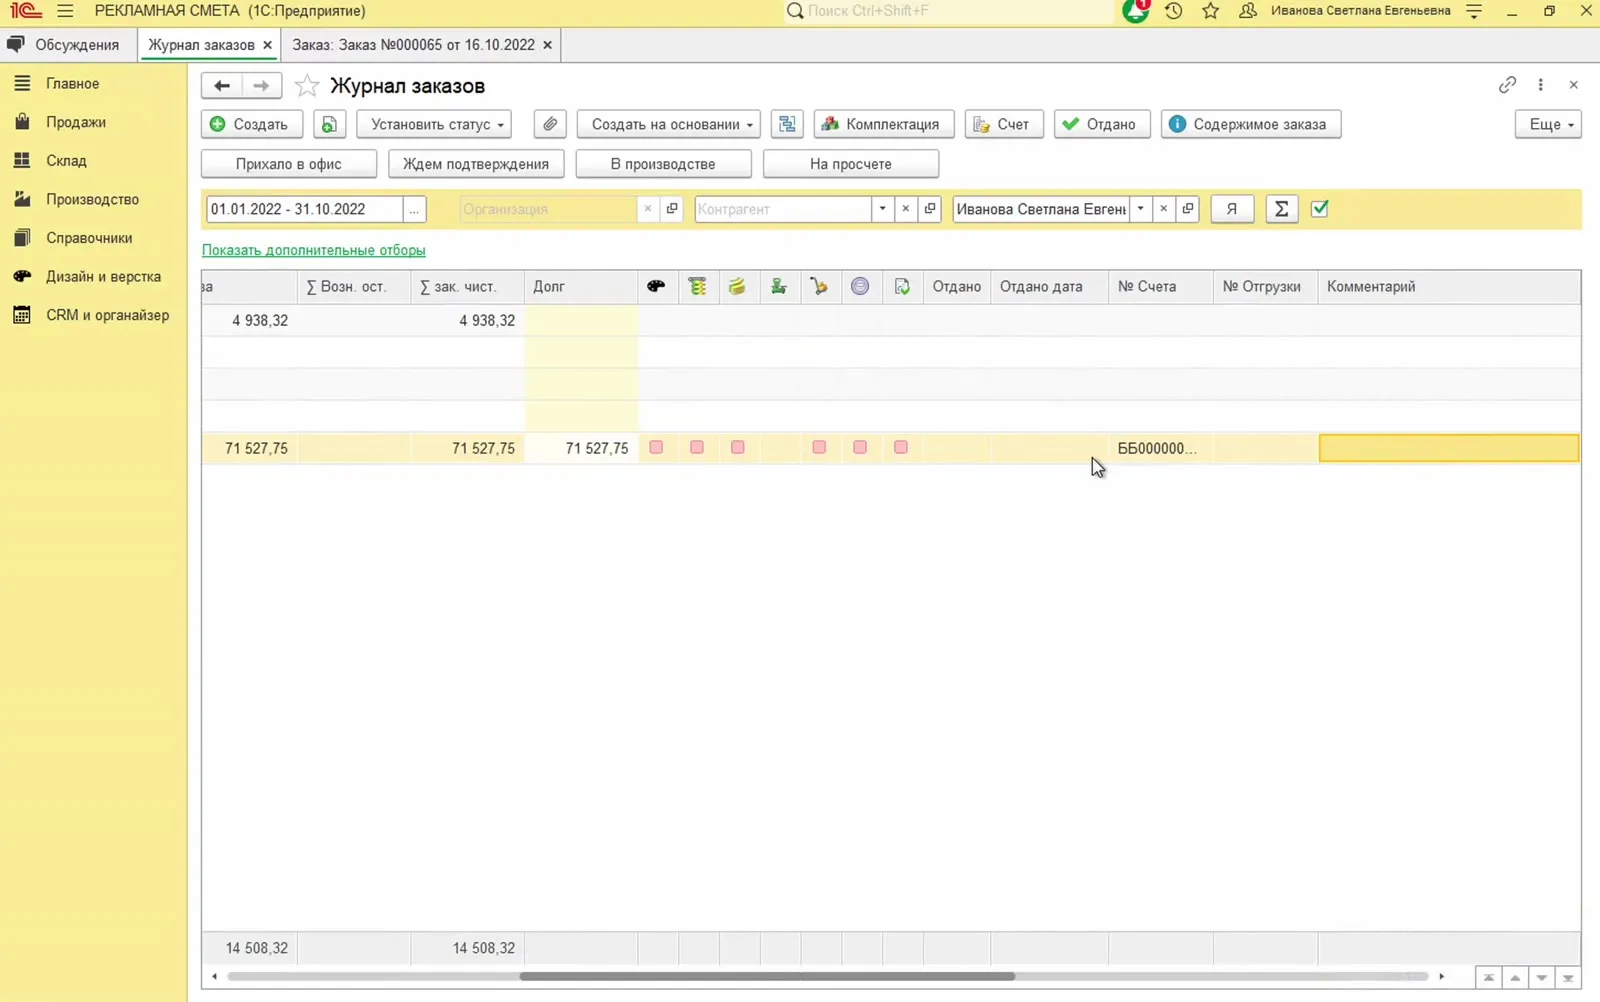Open the Еще dropdown menu
This screenshot has width=1600, height=1002.
1548,124
